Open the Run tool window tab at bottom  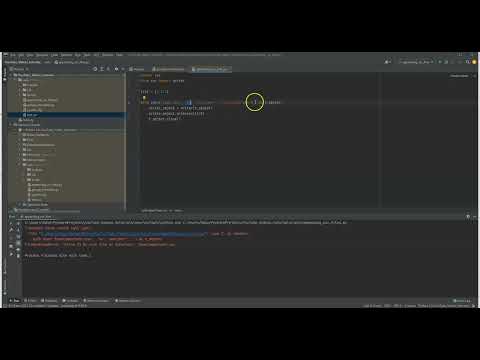pyautogui.click(x=14, y=301)
